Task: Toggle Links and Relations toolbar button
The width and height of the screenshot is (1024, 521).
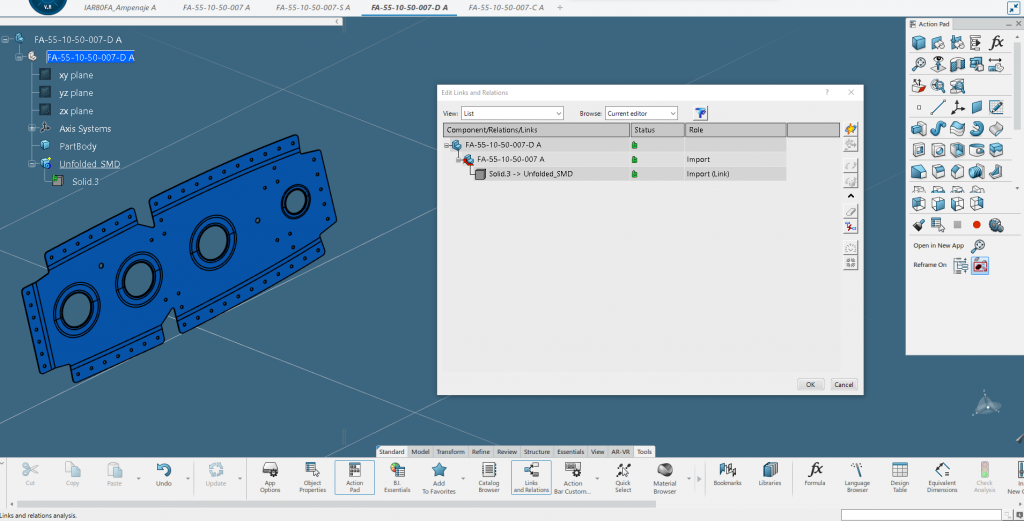Action: tap(531, 477)
